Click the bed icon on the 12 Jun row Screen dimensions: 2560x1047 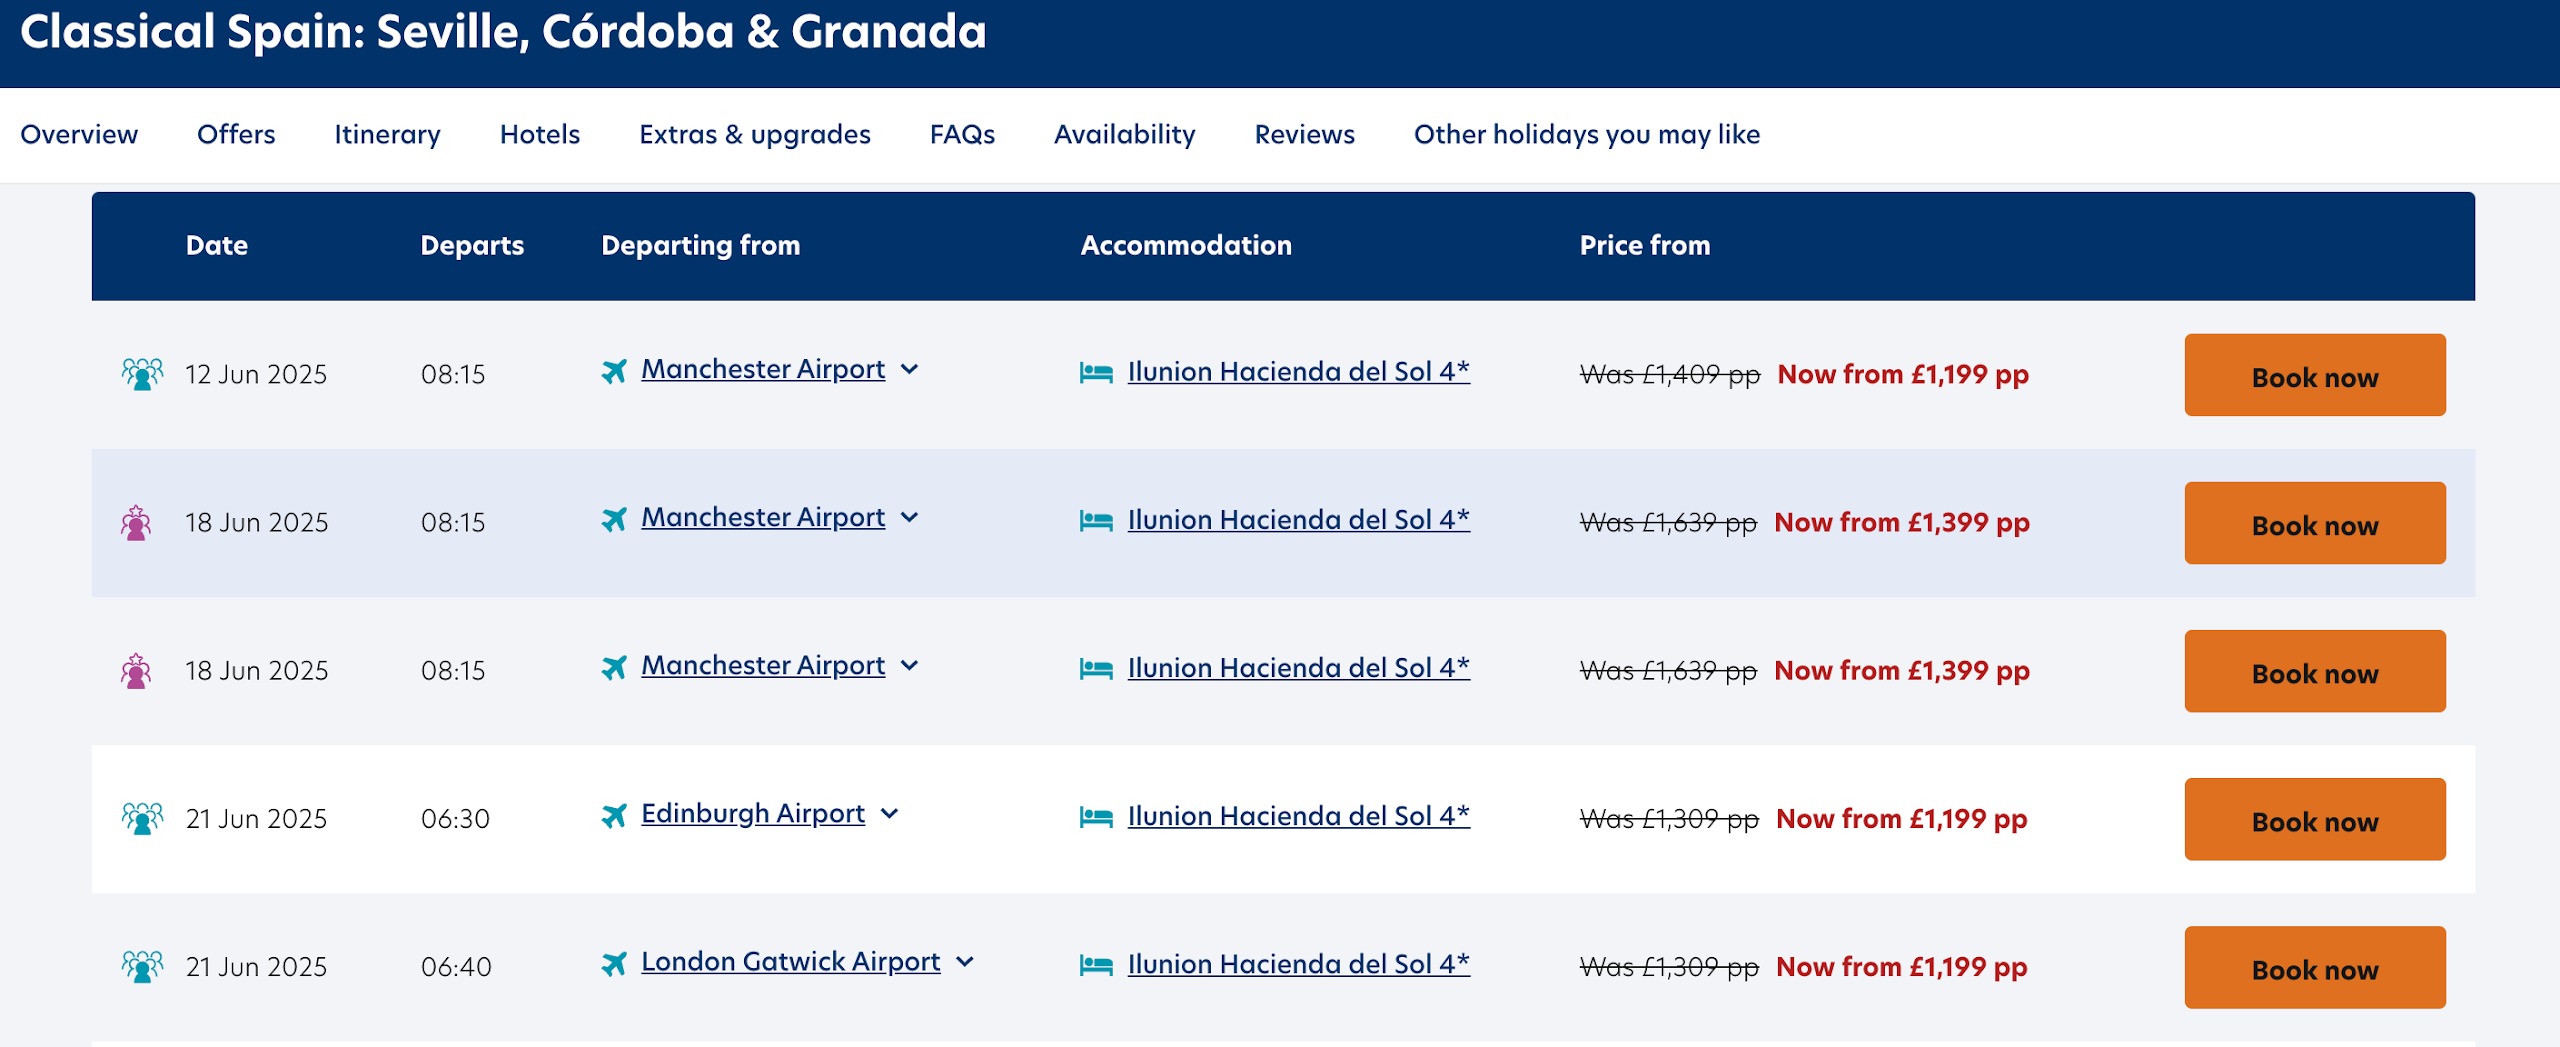tap(1096, 373)
